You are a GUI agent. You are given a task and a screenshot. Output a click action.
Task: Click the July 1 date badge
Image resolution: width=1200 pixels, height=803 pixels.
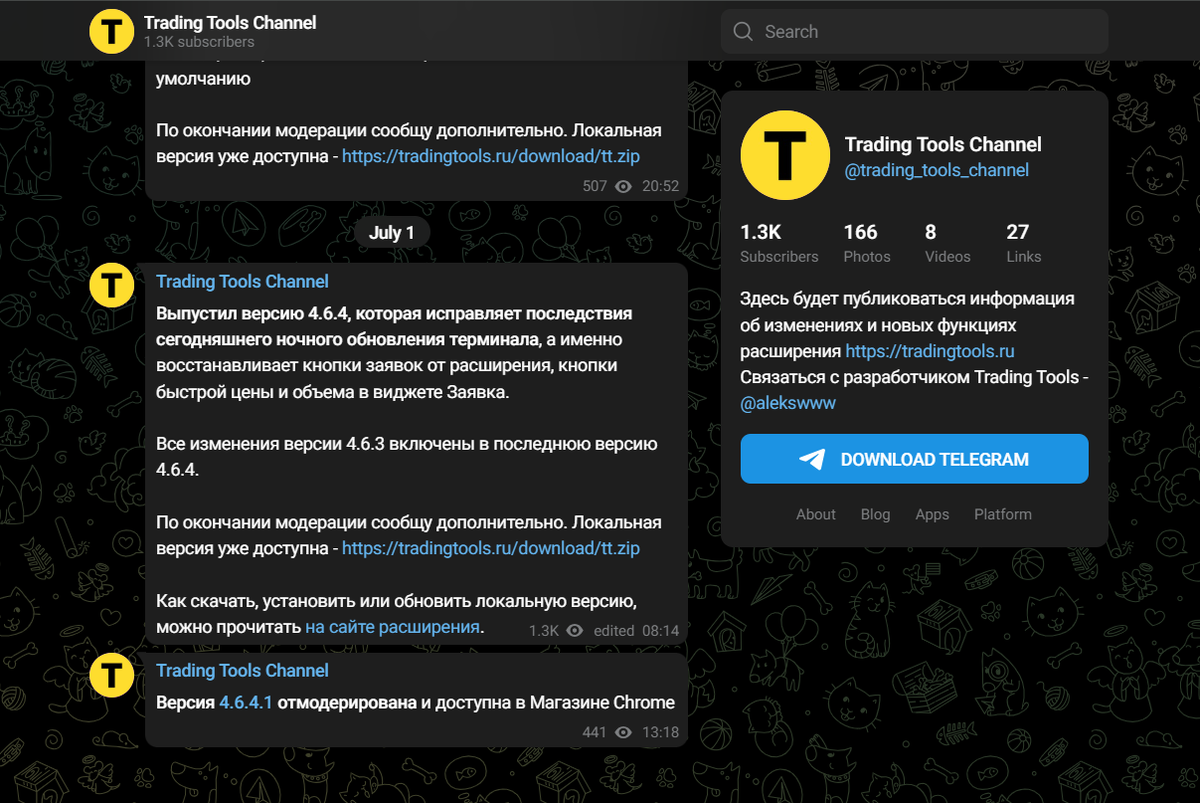(x=391, y=233)
